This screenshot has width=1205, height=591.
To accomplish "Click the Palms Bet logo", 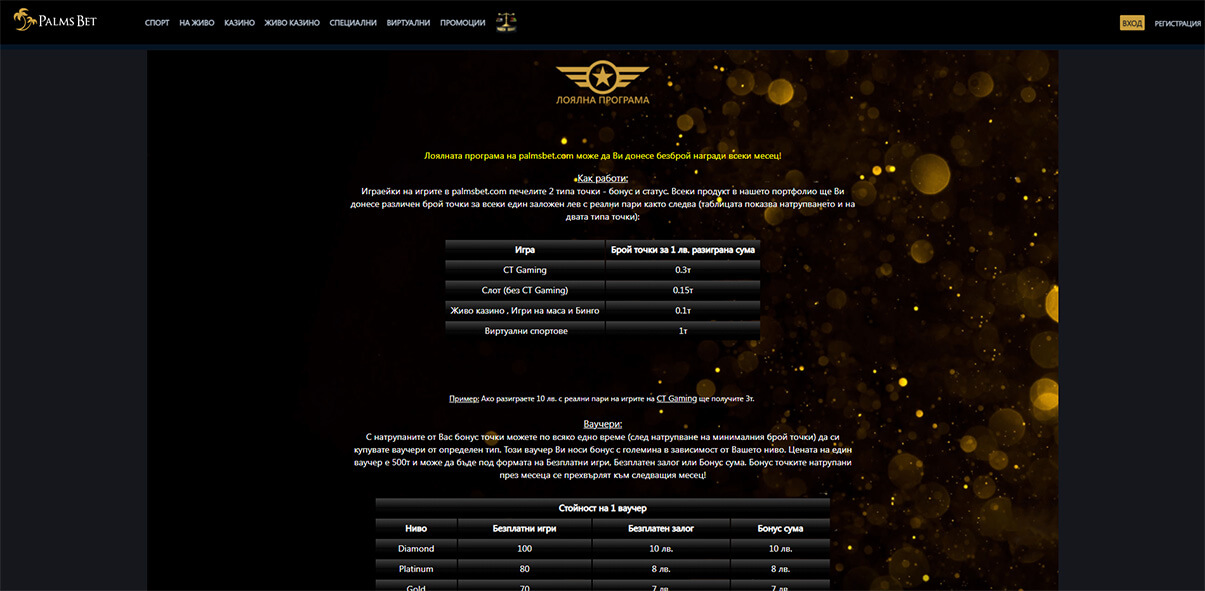I will [55, 21].
